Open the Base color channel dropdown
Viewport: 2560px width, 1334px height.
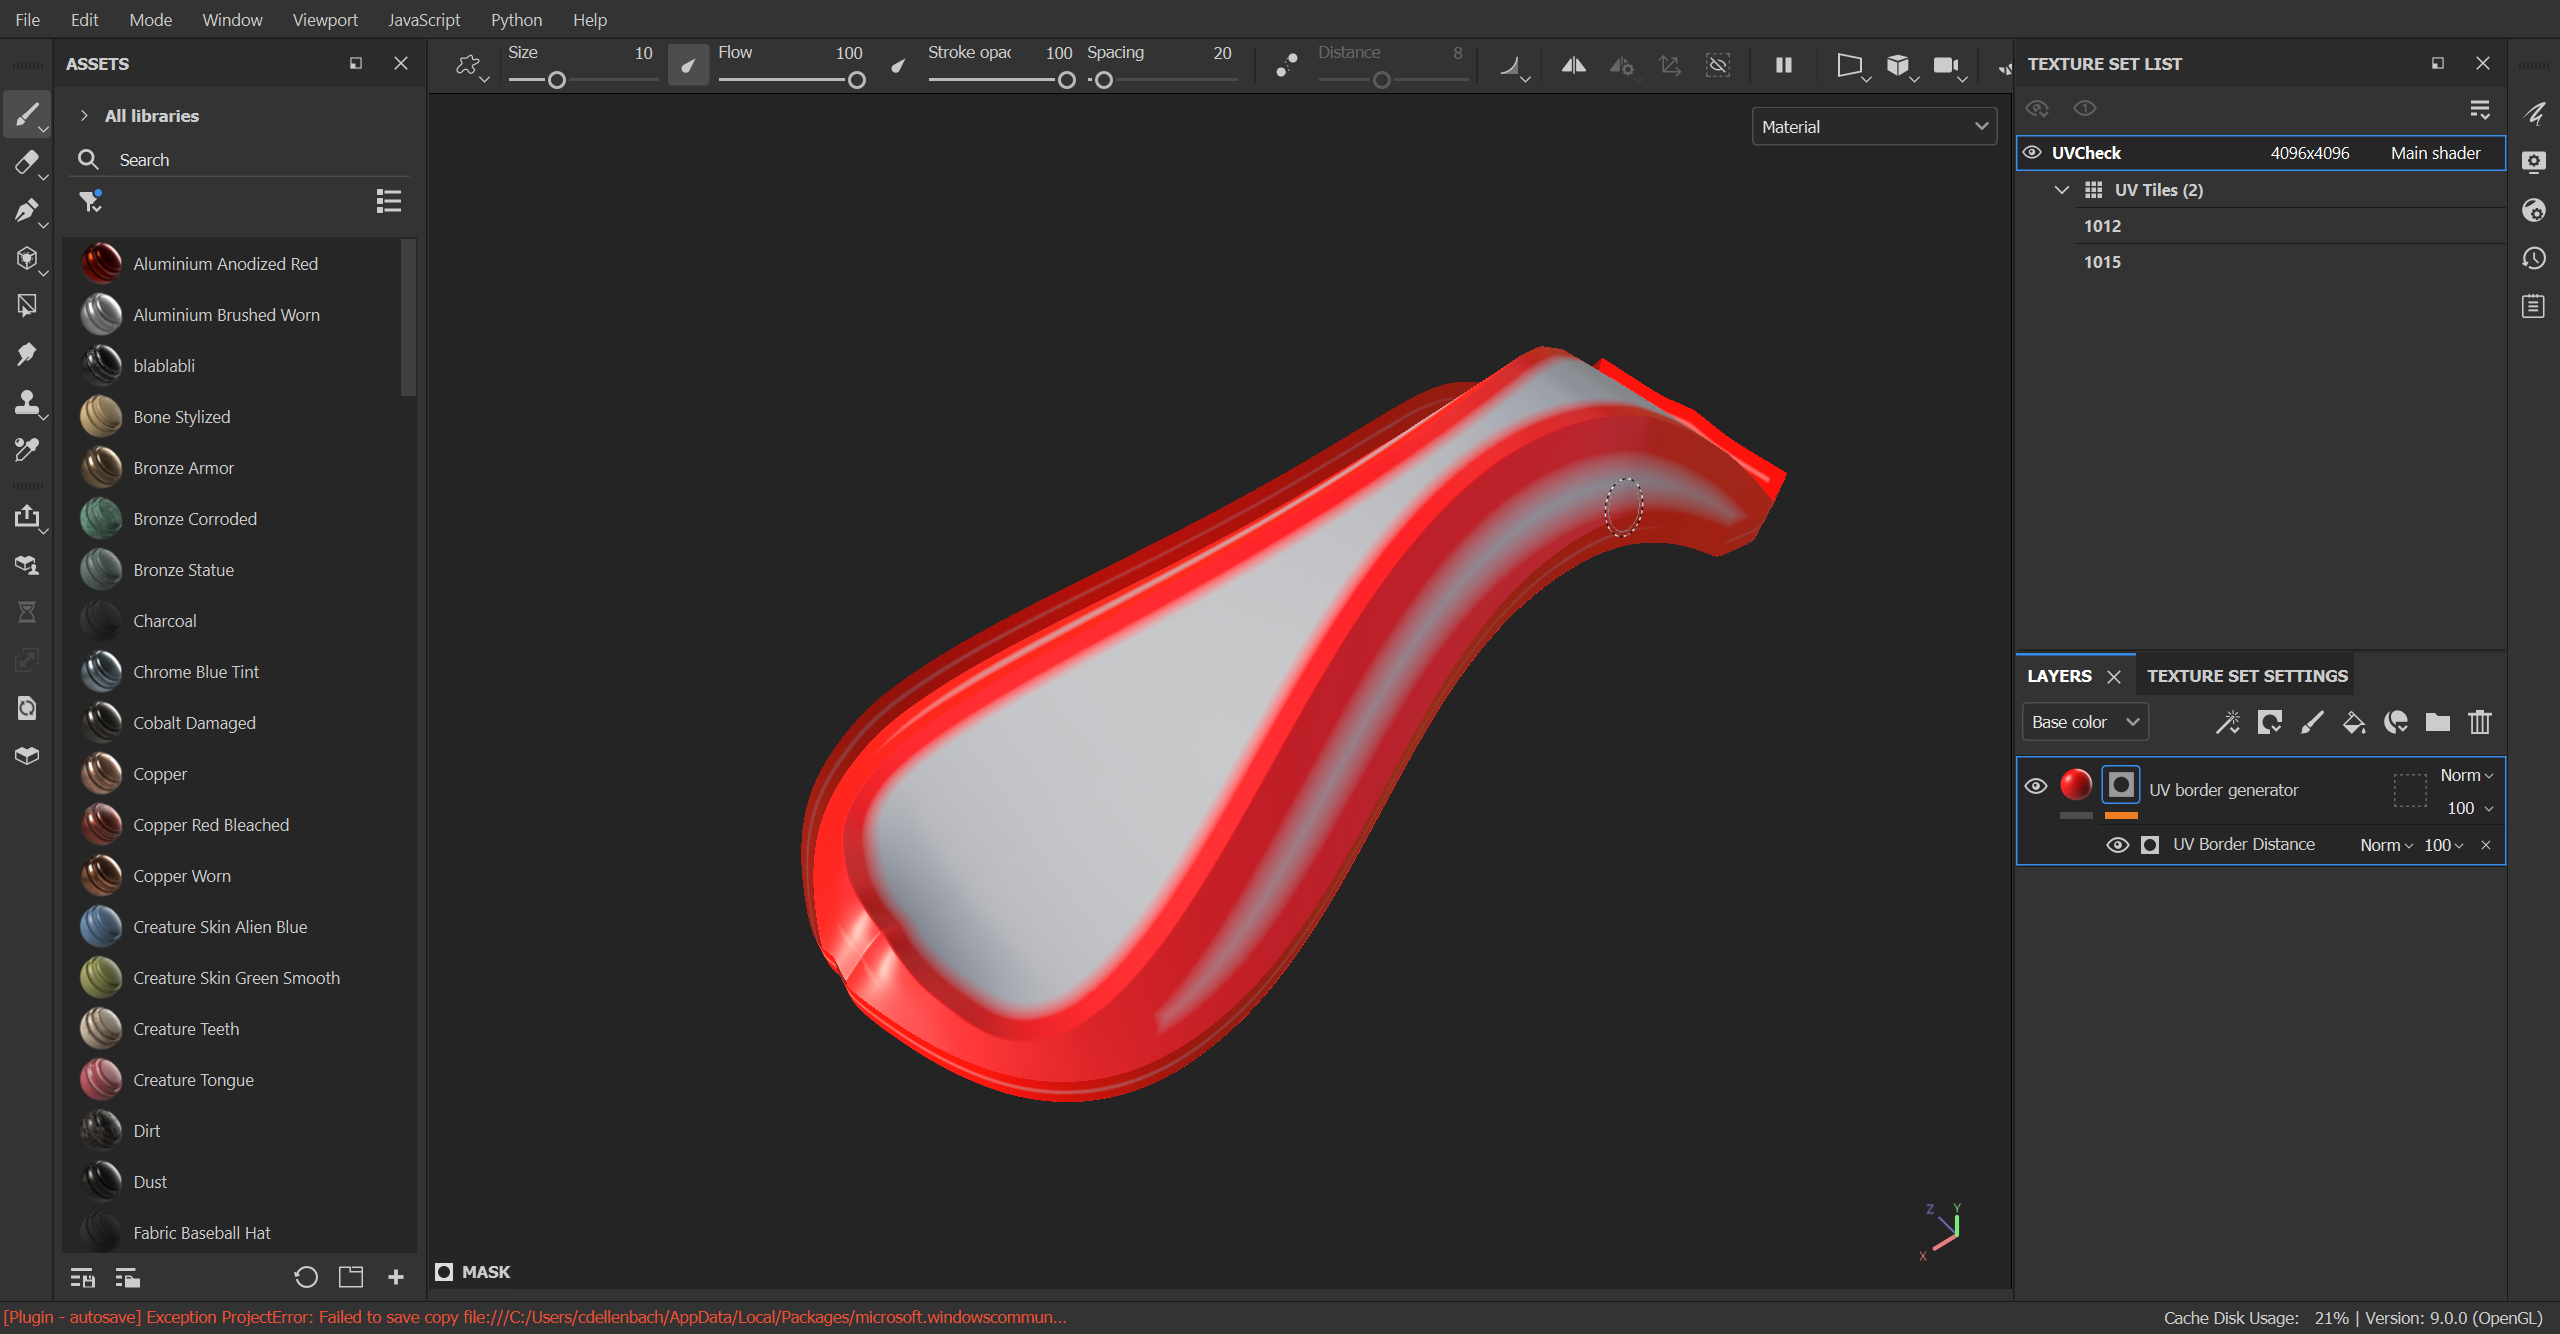pos(2084,721)
